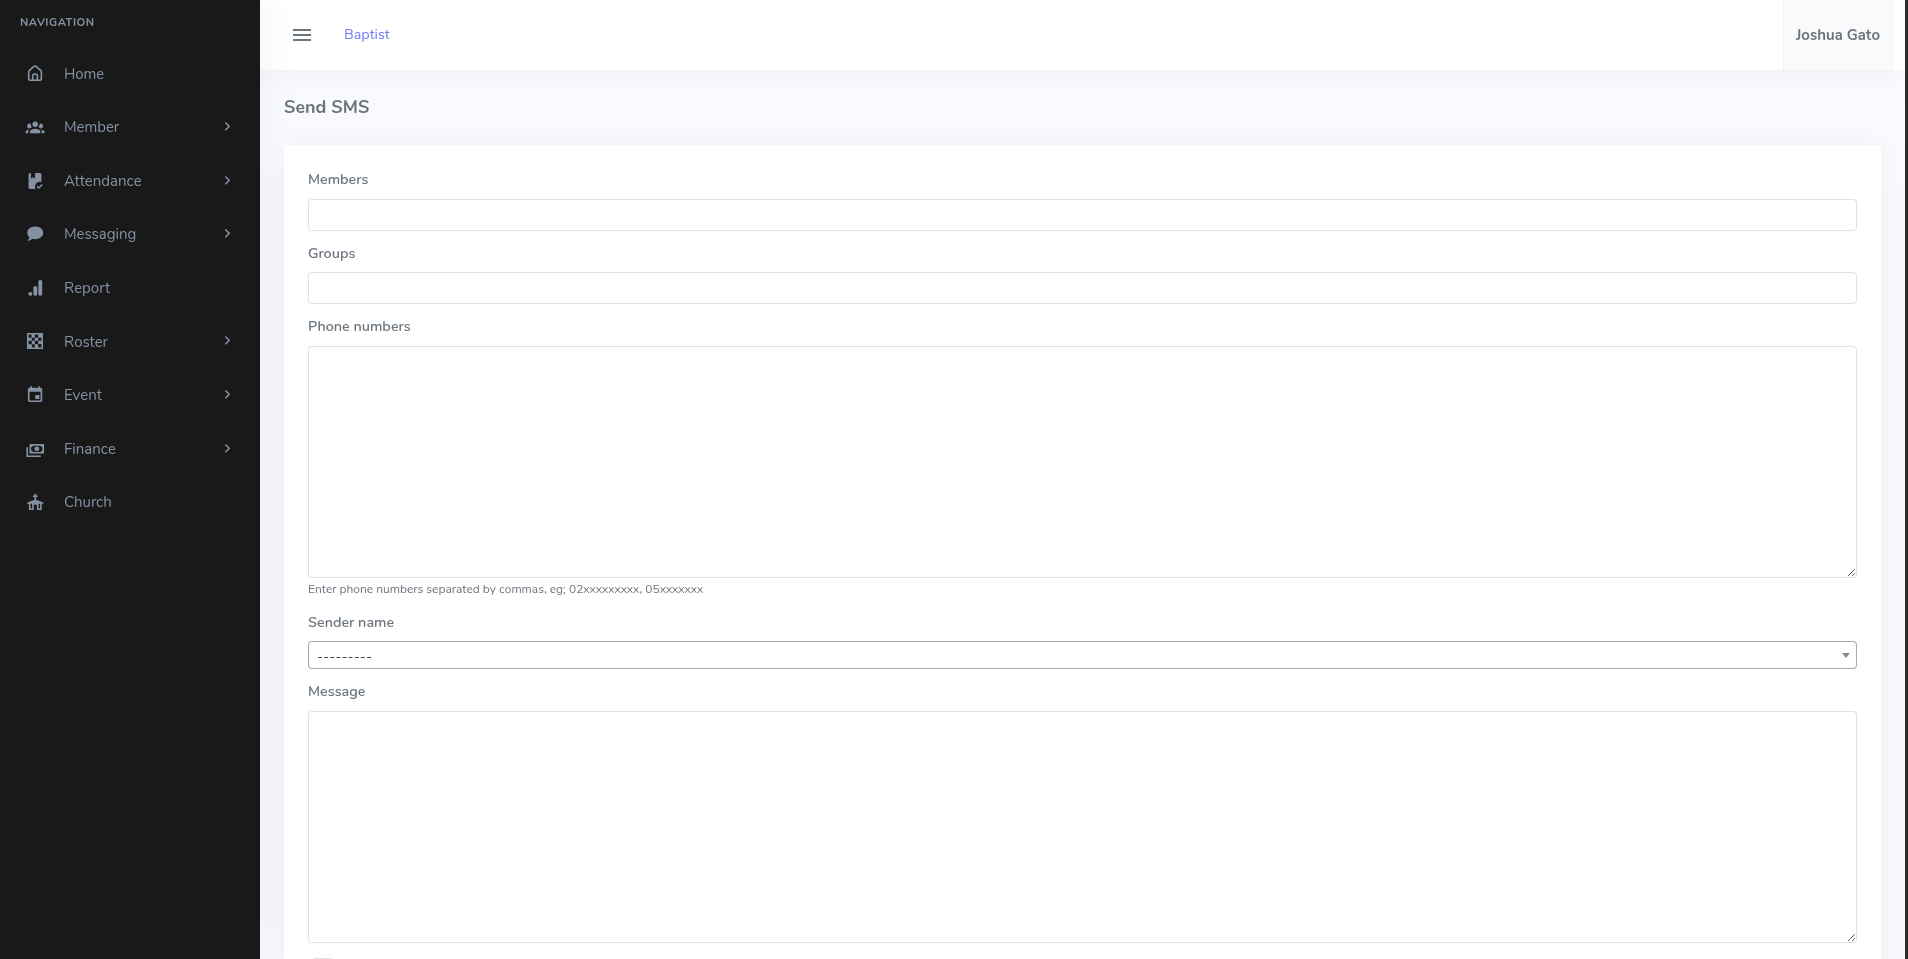Expand the Roster submenu chevron

point(227,341)
